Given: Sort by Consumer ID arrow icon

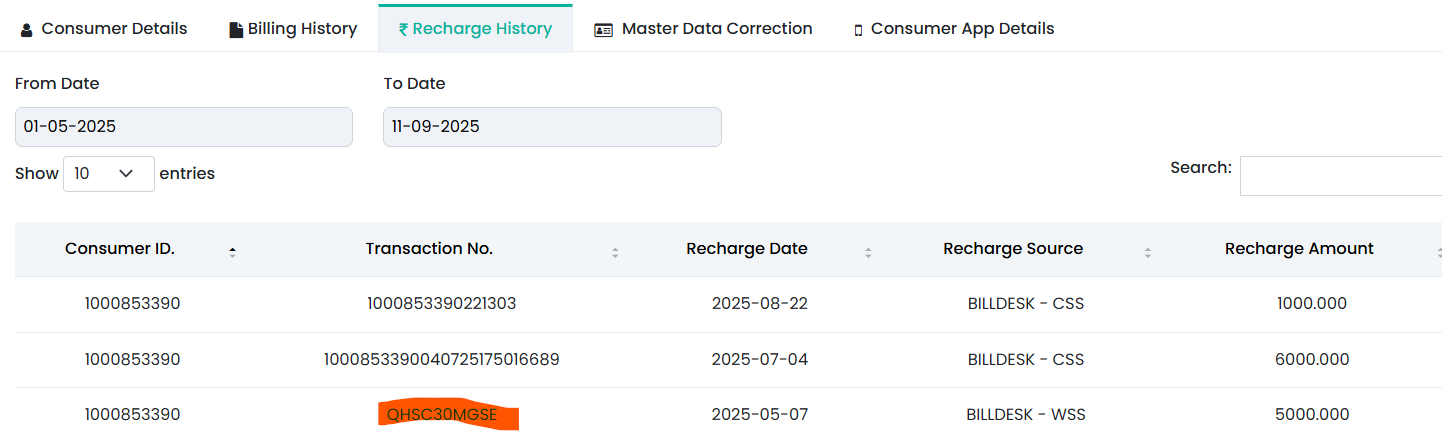Looking at the screenshot, I should tap(232, 252).
